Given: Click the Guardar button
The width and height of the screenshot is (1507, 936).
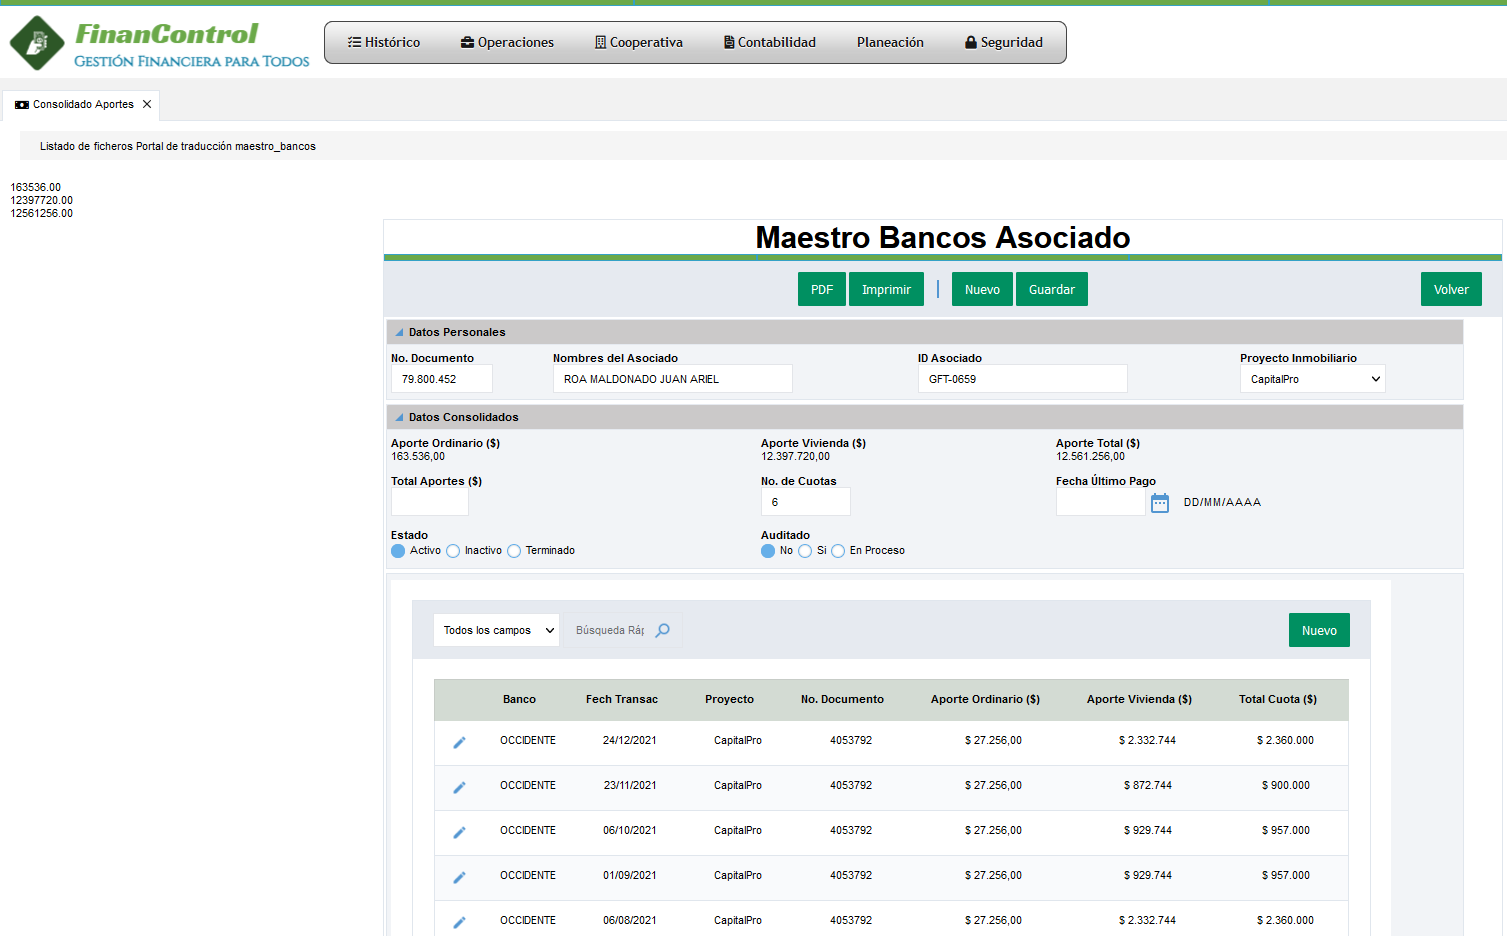Looking at the screenshot, I should tap(1052, 289).
